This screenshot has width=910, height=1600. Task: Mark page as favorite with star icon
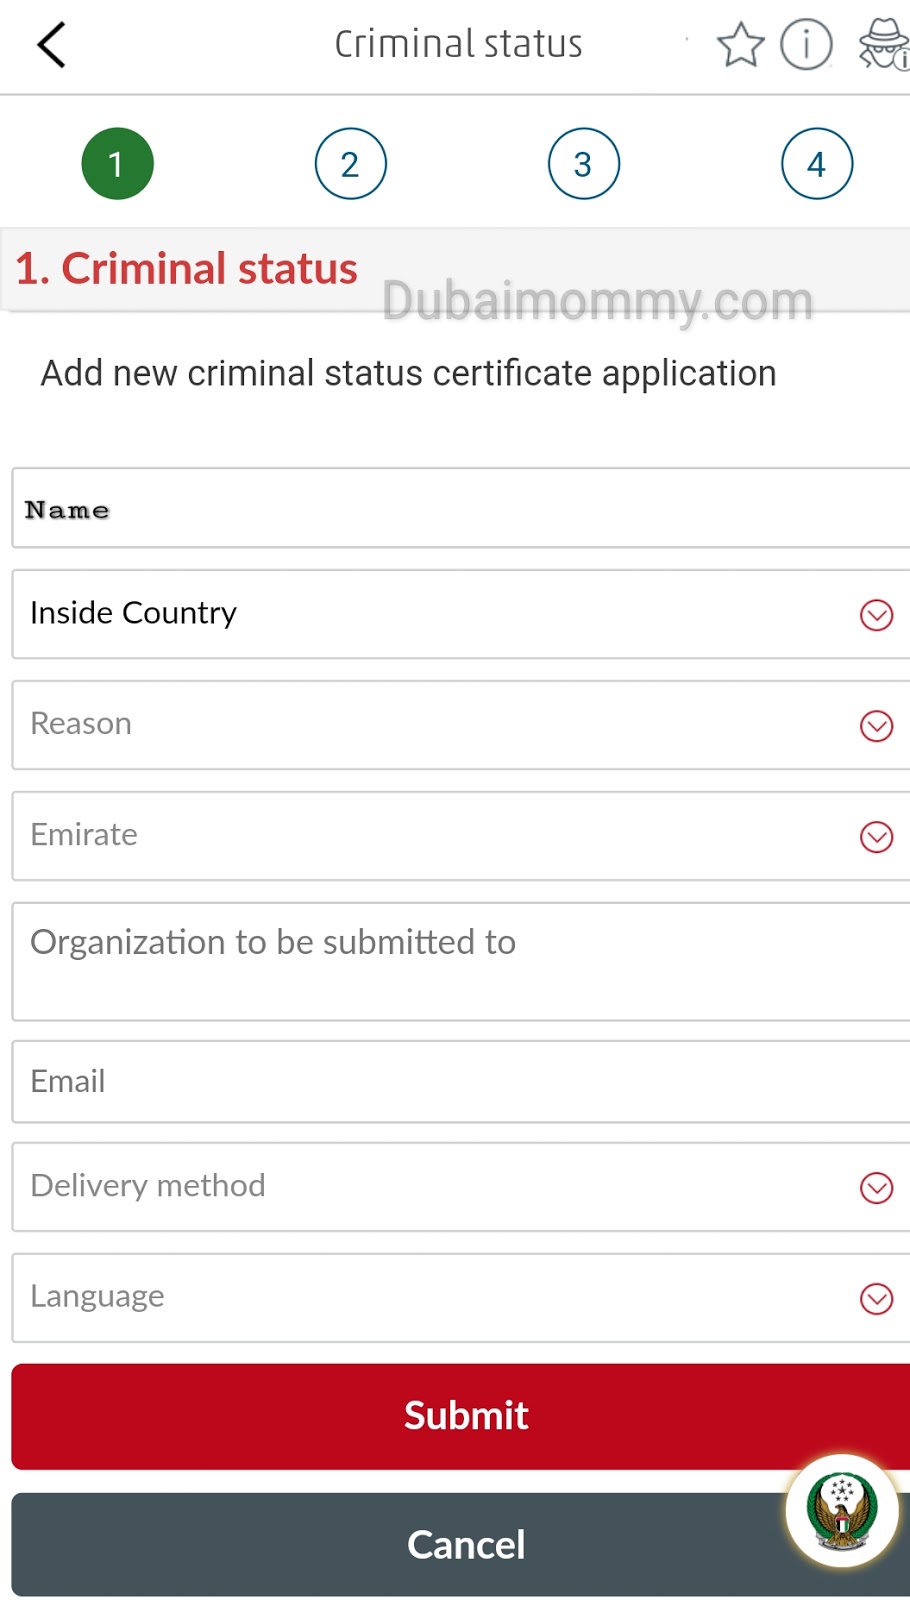pyautogui.click(x=740, y=45)
